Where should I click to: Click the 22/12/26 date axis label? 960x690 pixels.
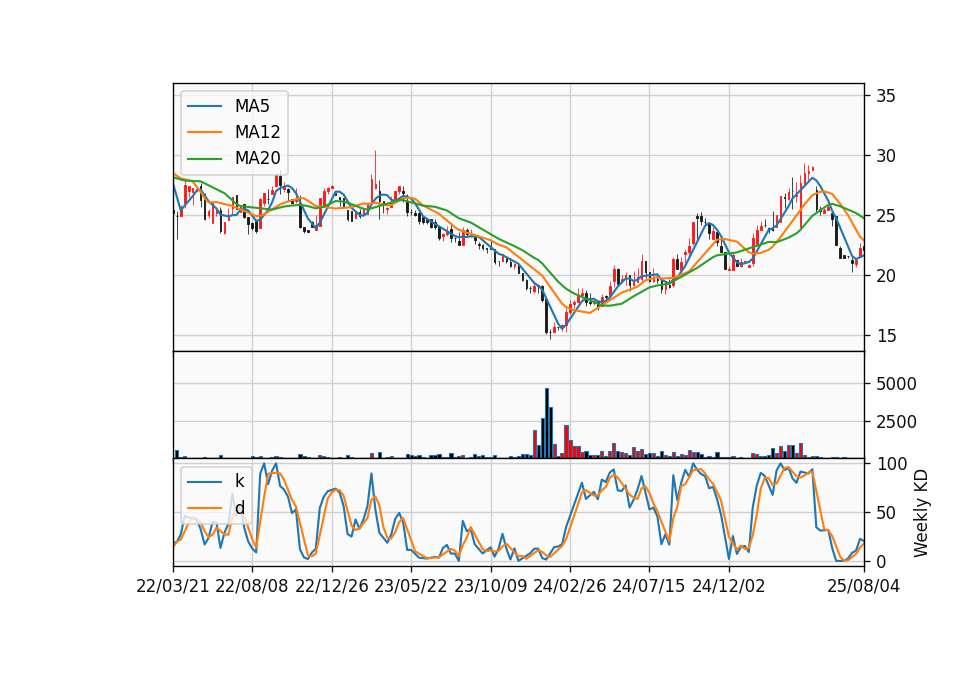click(332, 586)
